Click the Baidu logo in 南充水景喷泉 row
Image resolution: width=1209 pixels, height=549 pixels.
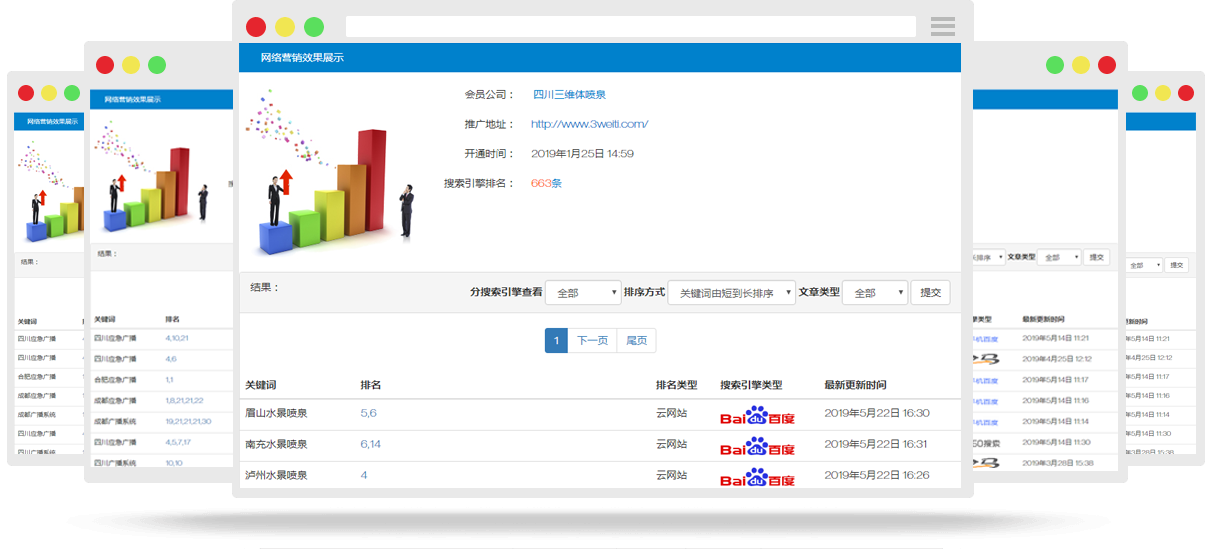(x=757, y=446)
